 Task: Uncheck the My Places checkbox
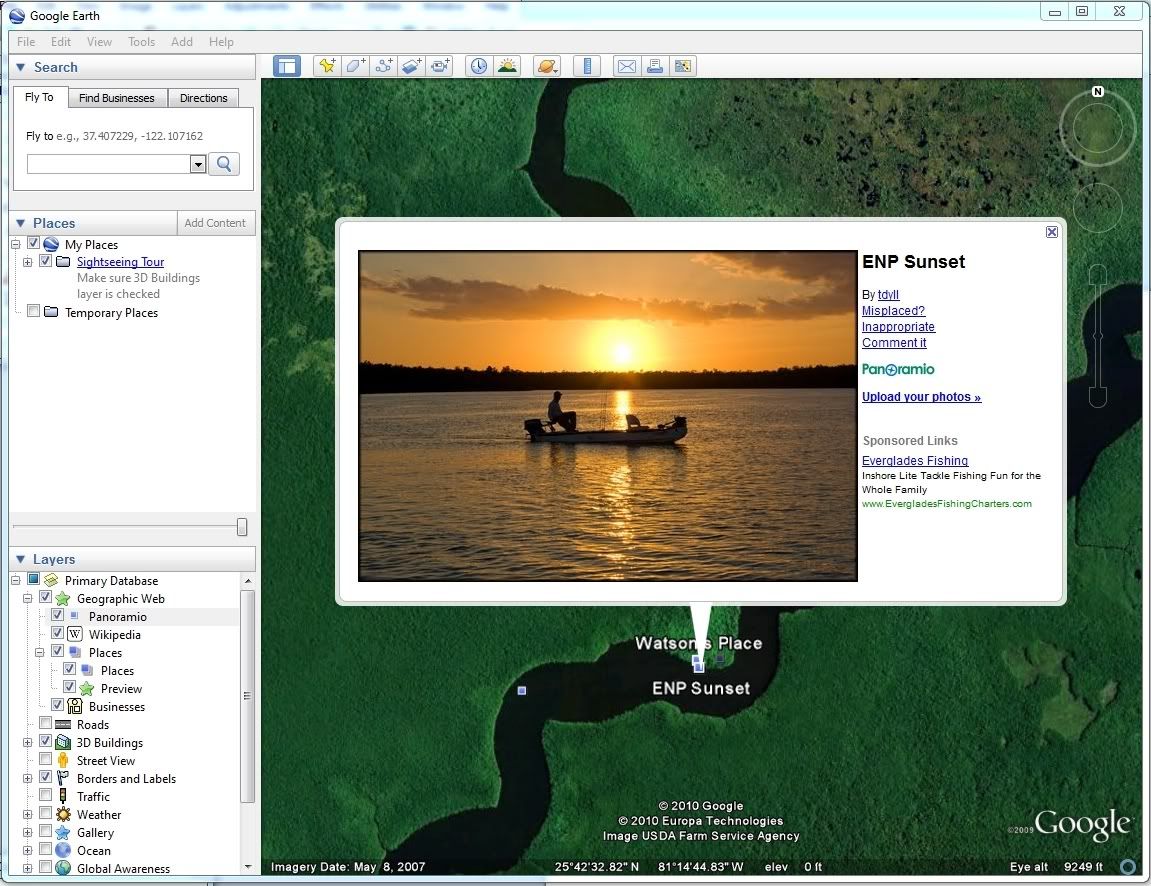click(33, 243)
